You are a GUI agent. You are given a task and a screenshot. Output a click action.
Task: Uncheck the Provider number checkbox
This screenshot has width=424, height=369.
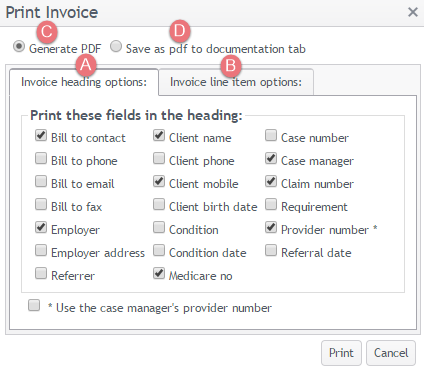click(271, 227)
